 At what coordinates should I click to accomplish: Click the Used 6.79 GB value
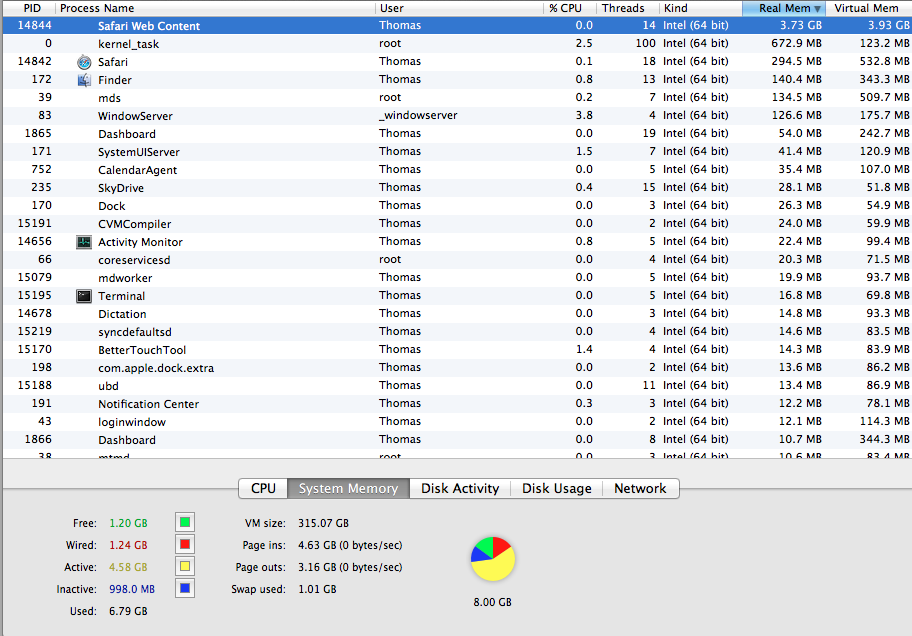pyautogui.click(x=129, y=612)
